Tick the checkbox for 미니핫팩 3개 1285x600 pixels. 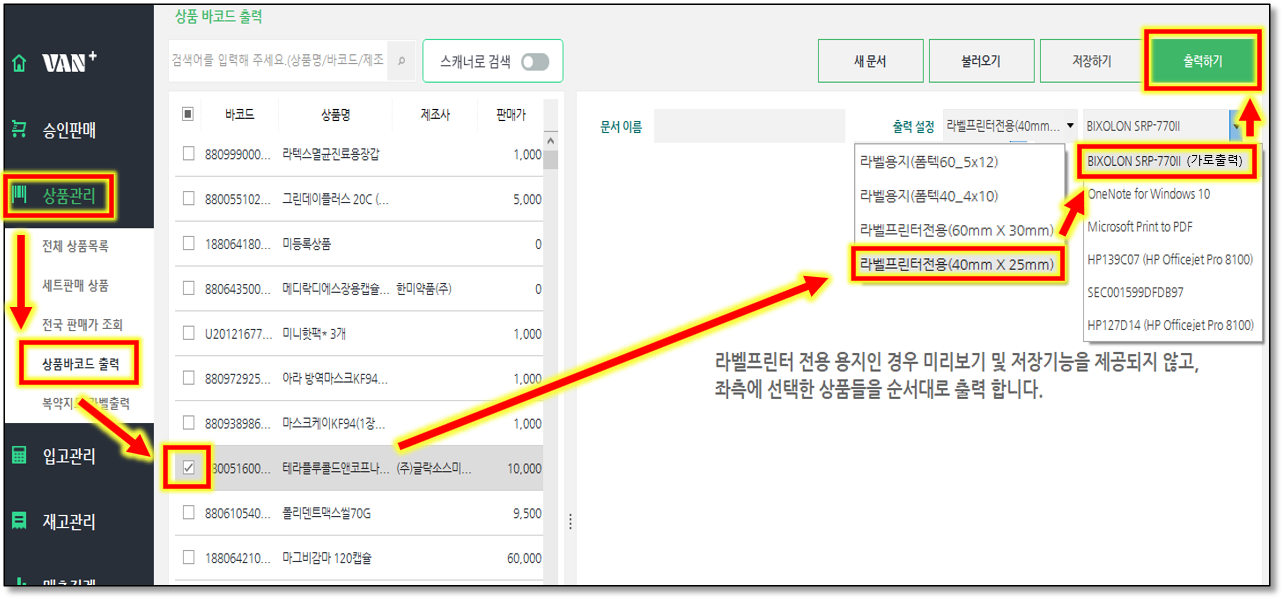click(x=188, y=334)
